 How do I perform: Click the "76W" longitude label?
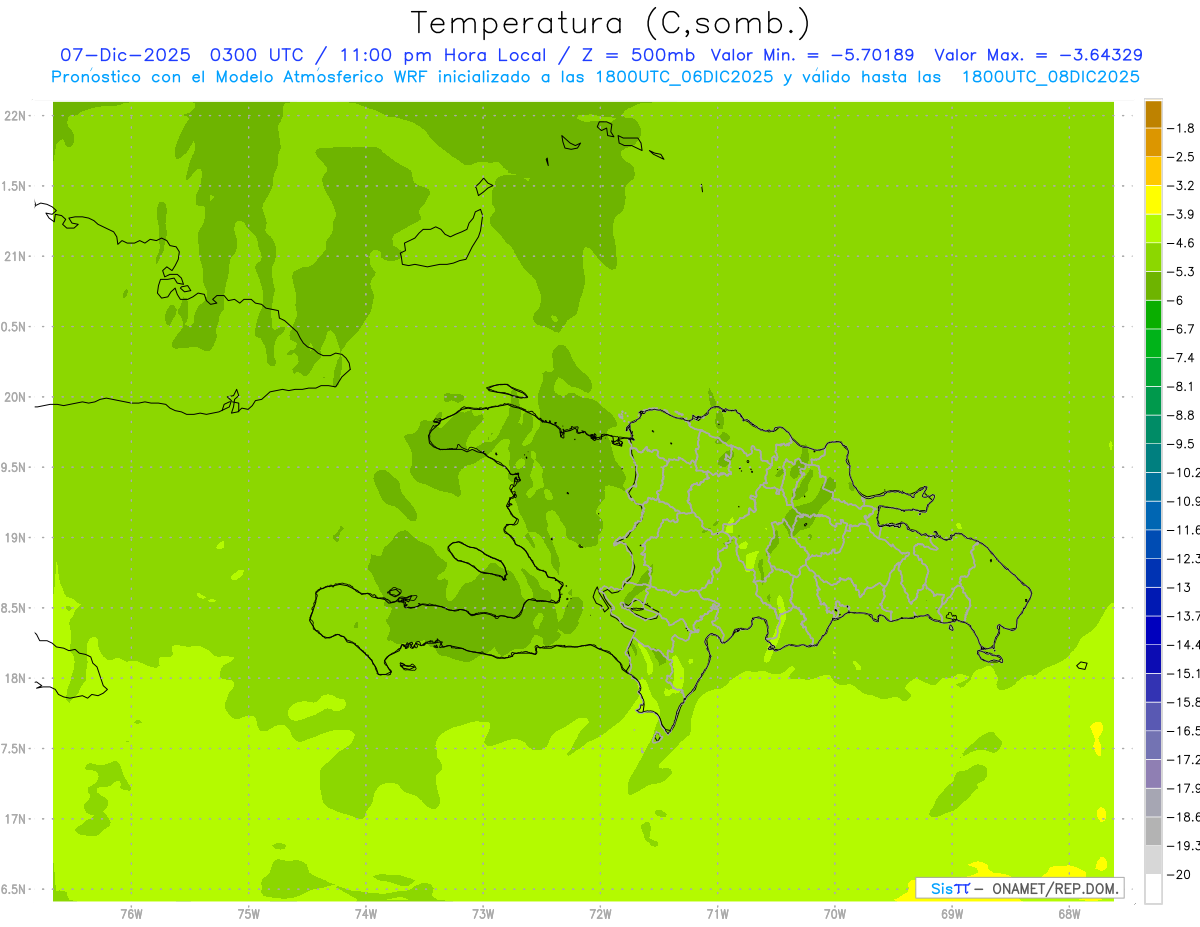click(x=131, y=914)
